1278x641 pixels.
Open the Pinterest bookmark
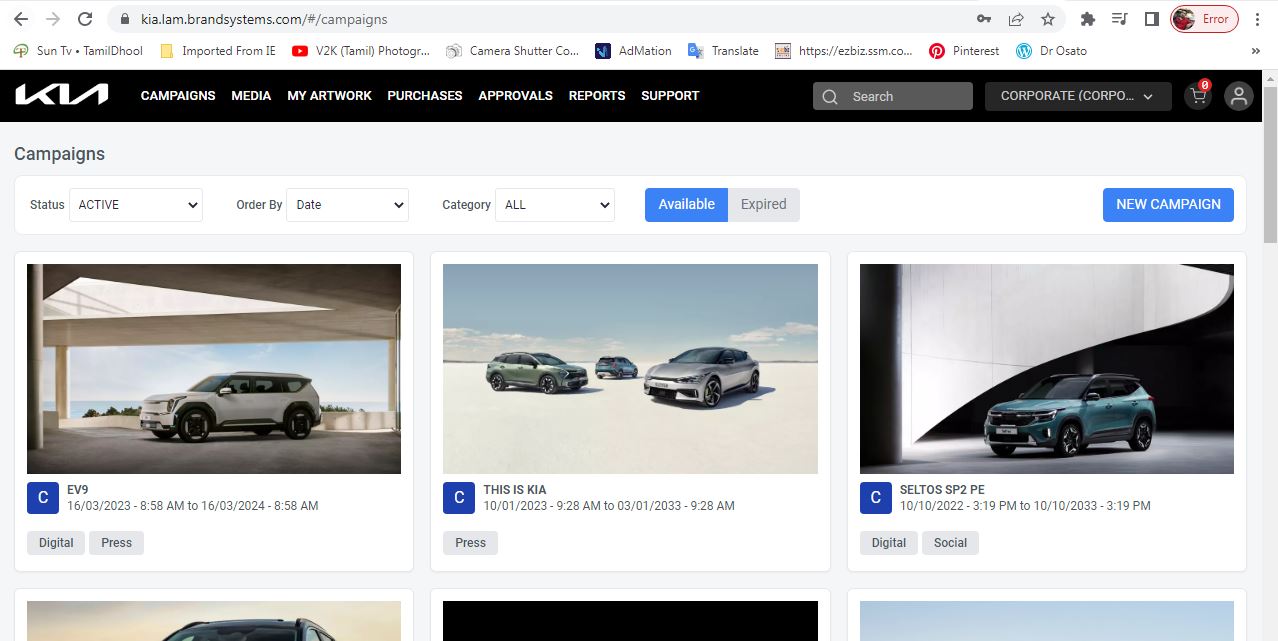(x=964, y=51)
